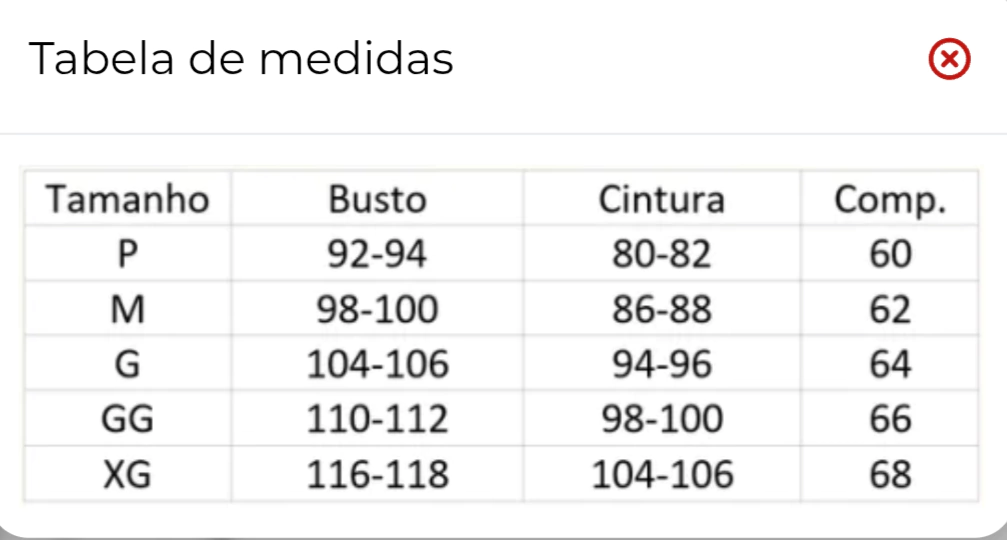The width and height of the screenshot is (1007, 540).
Task: Select the 116-118 busto value
Action: click(x=377, y=475)
